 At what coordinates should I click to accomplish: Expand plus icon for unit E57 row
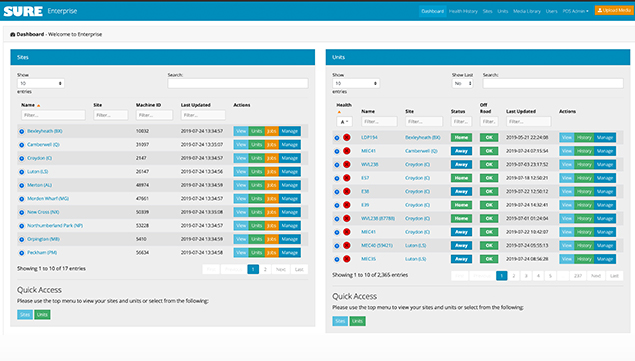(337, 178)
